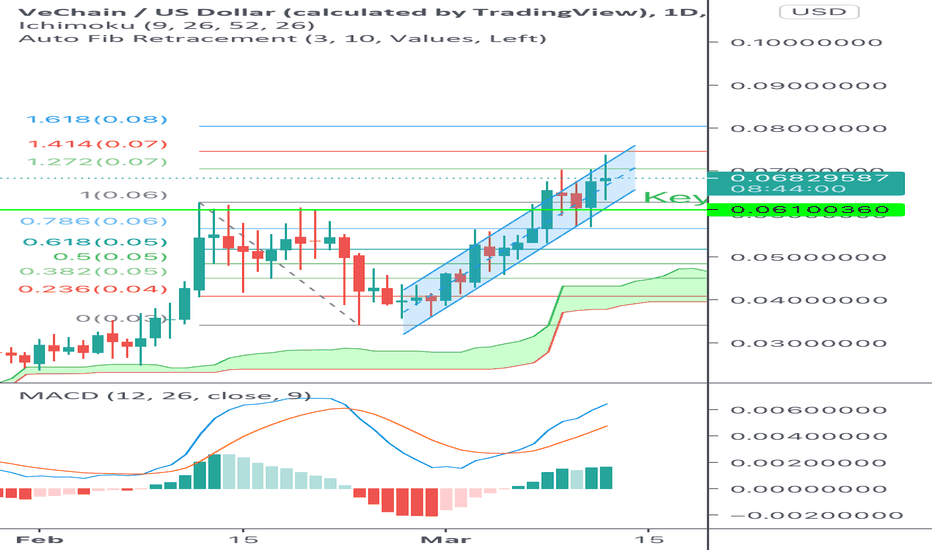Click the 1.272(0.07) Fib level label
Screen dimensions: 932x550
[97, 162]
